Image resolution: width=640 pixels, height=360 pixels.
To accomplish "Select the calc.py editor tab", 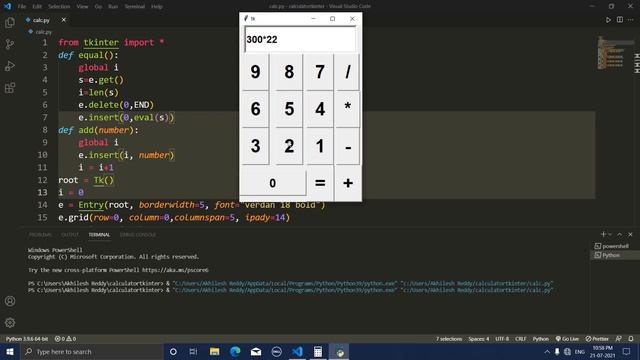I will [x=45, y=20].
